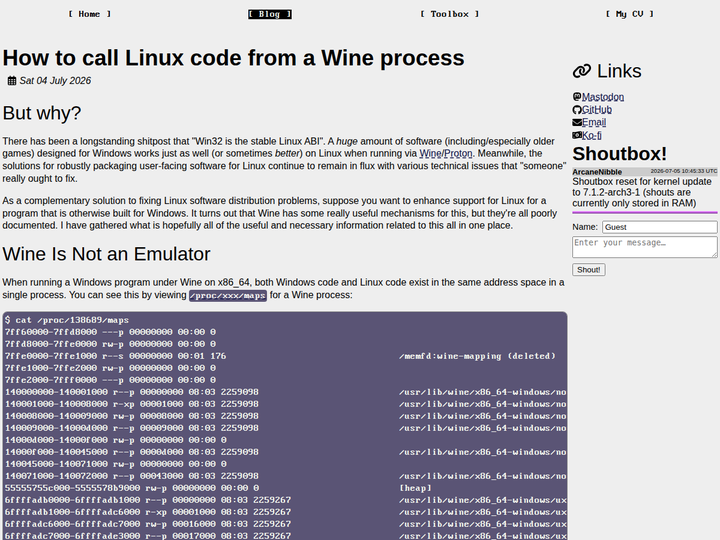The height and width of the screenshot is (540, 720).
Task: Open the Home navigation item
Action: pyautogui.click(x=90, y=14)
